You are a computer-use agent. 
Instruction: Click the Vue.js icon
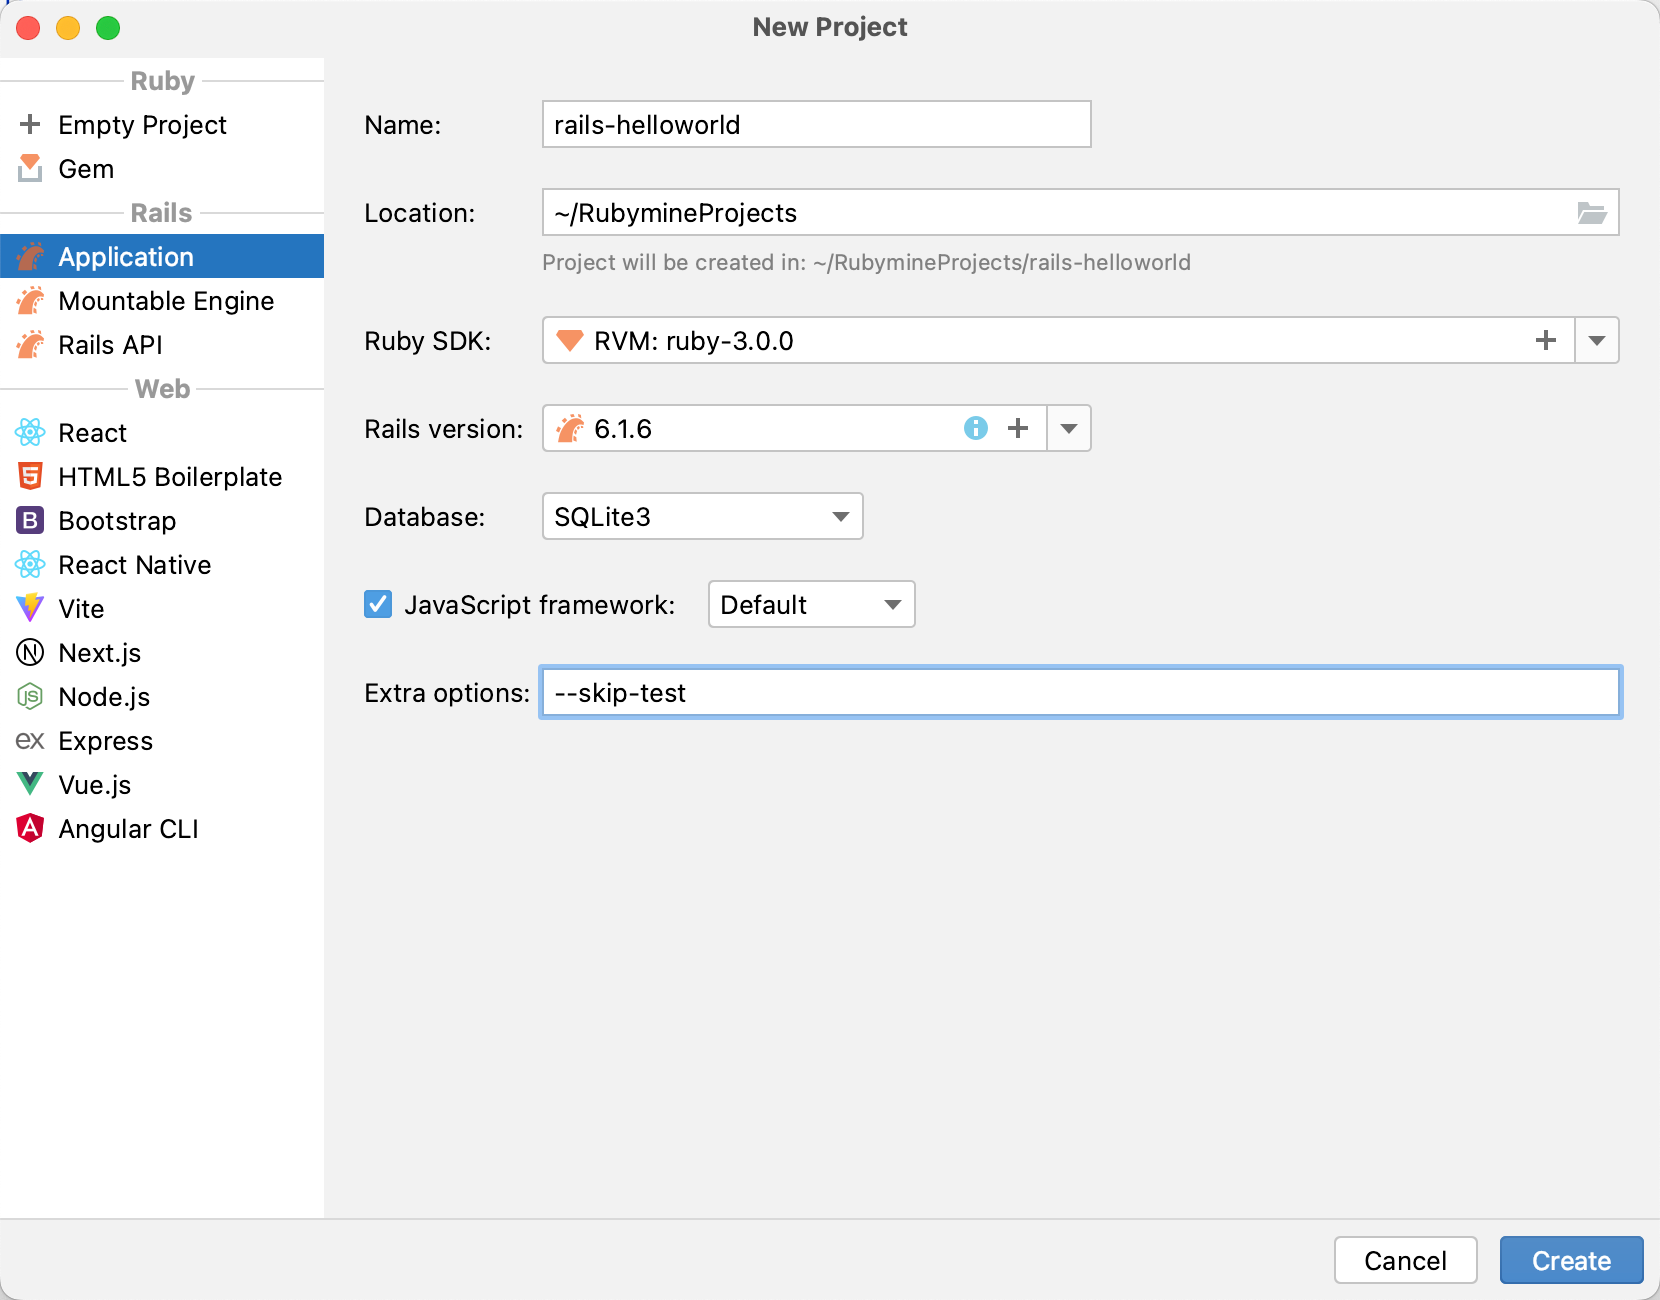[x=30, y=784]
